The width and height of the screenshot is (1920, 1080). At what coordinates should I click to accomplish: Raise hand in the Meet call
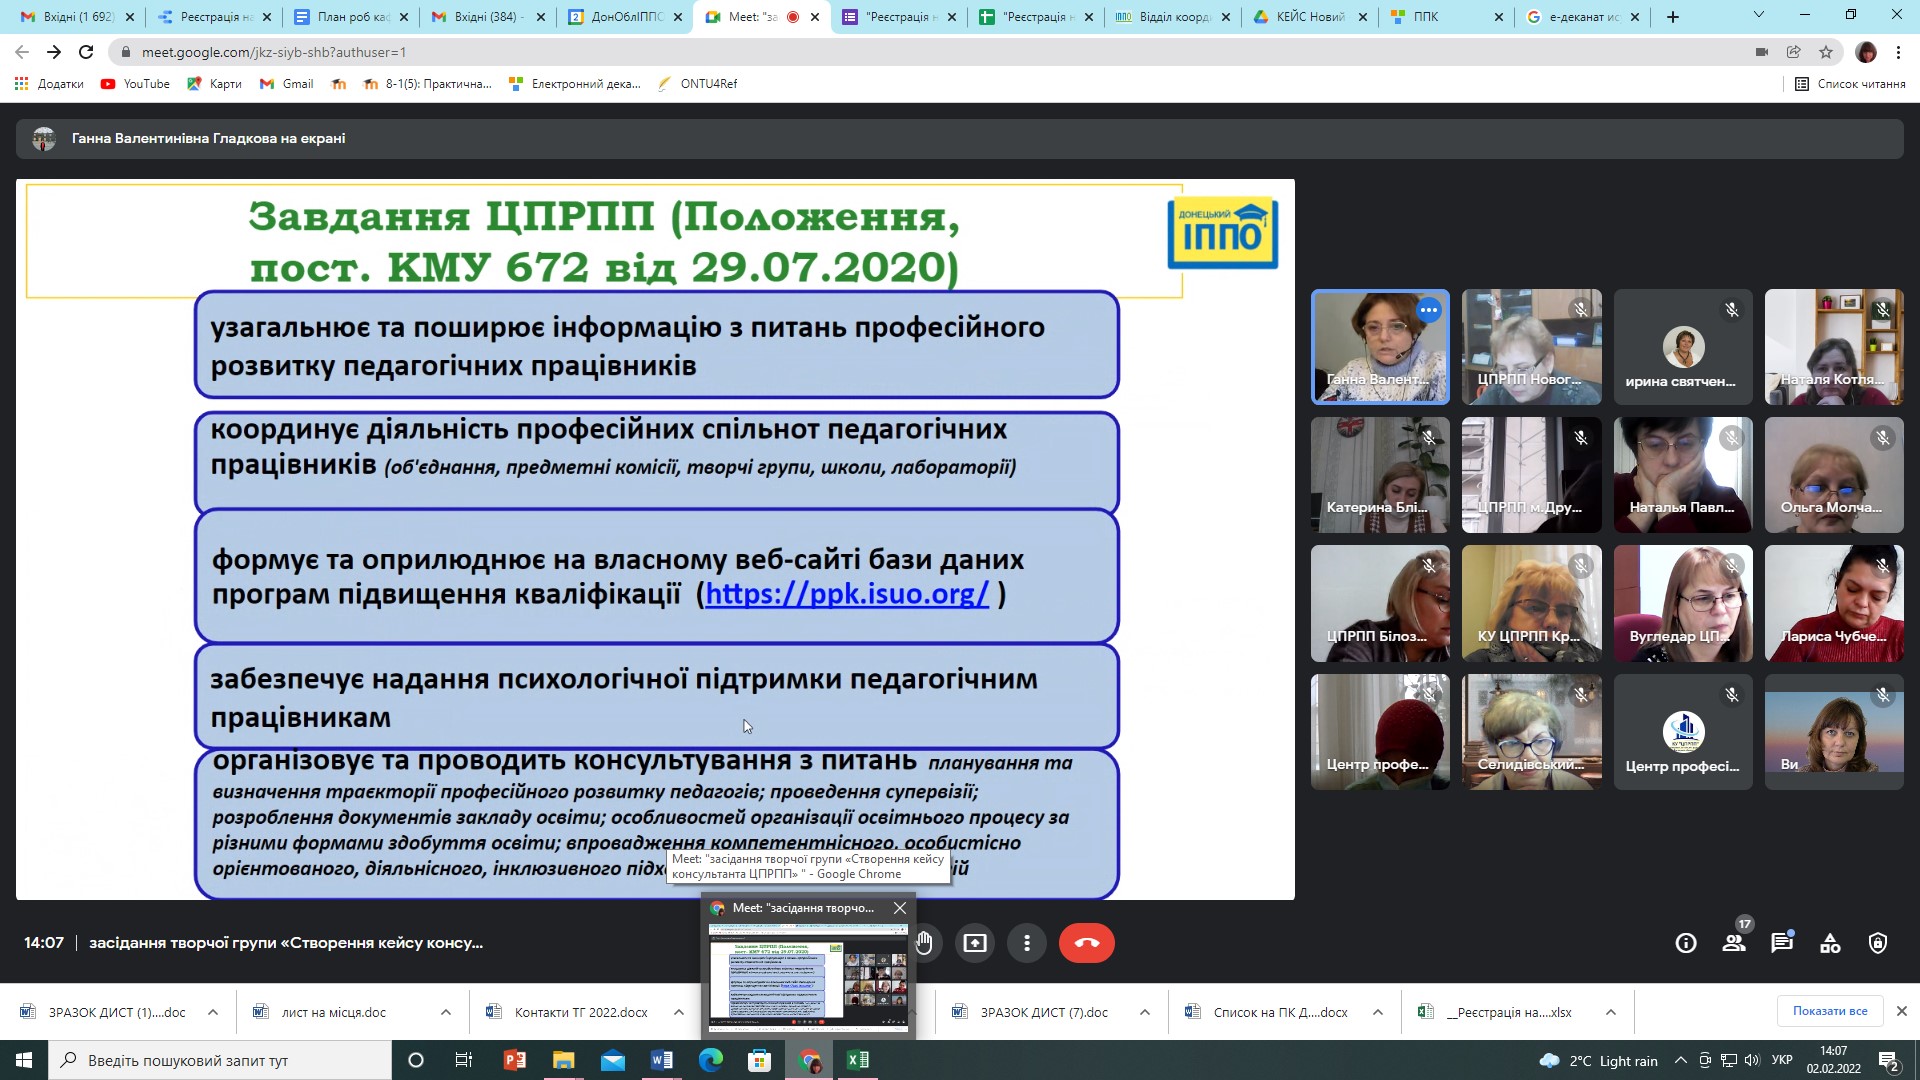pos(924,942)
